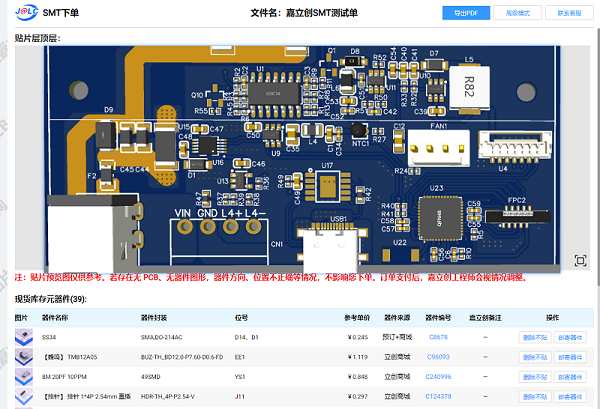Open component number C96093 link
This screenshot has width=600, height=409.
[438, 357]
